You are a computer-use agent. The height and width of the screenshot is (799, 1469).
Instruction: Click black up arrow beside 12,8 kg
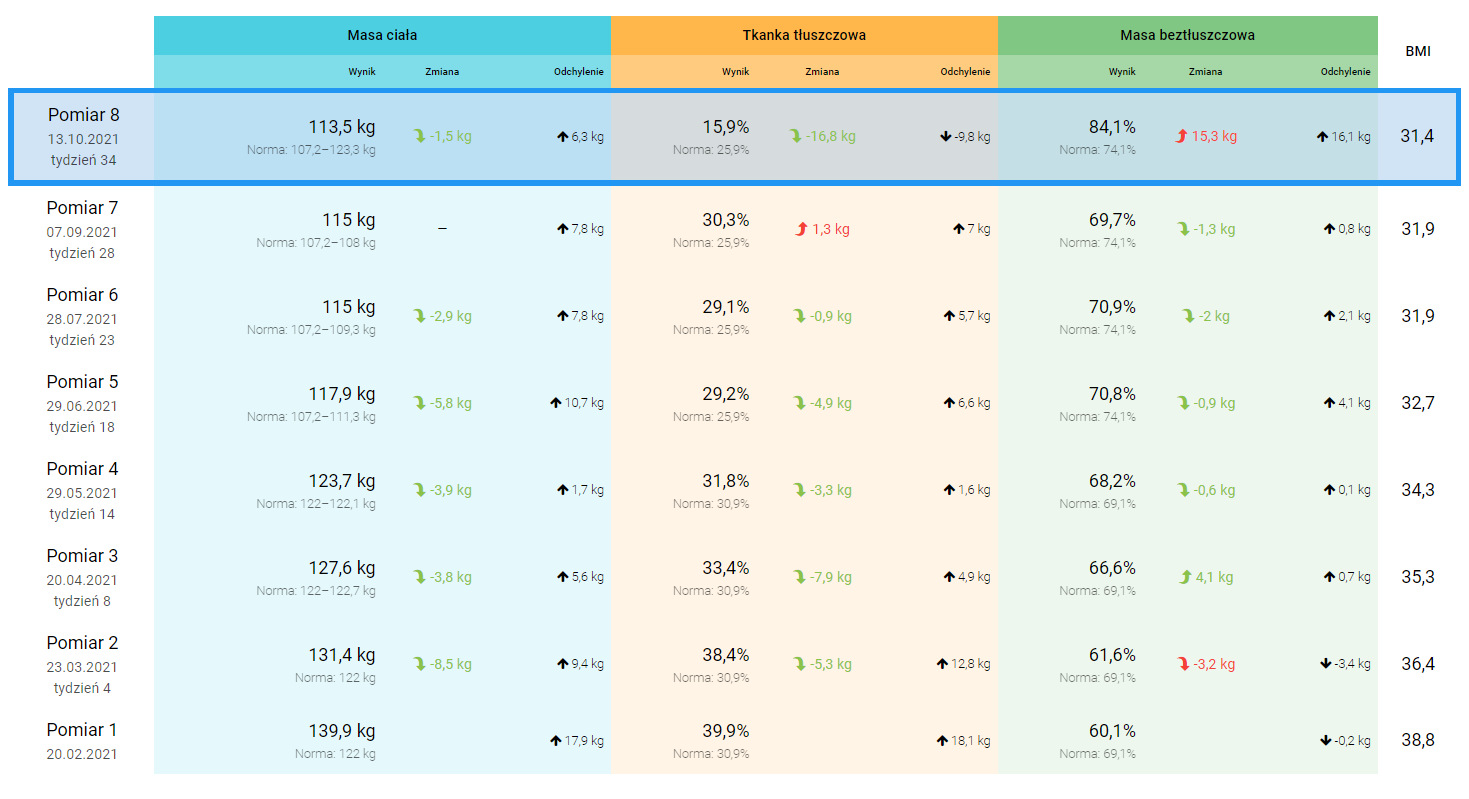[941, 664]
